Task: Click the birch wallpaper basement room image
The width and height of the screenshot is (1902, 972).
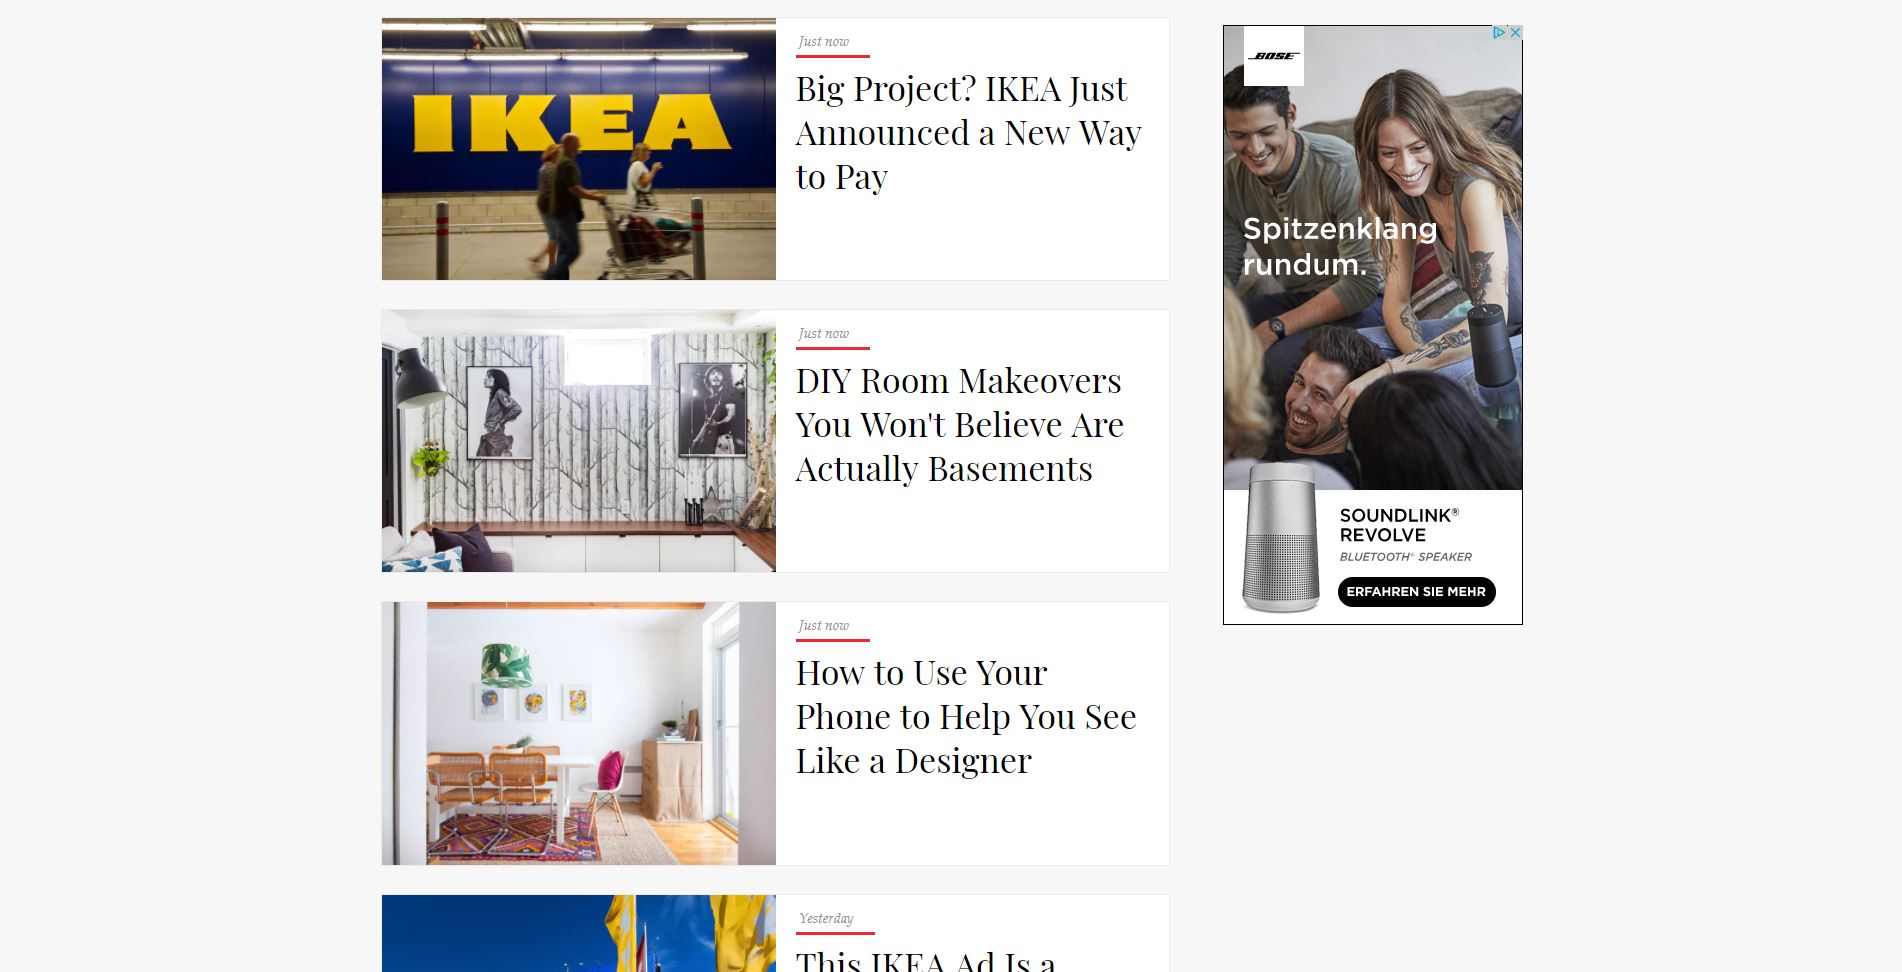Action: (x=579, y=441)
